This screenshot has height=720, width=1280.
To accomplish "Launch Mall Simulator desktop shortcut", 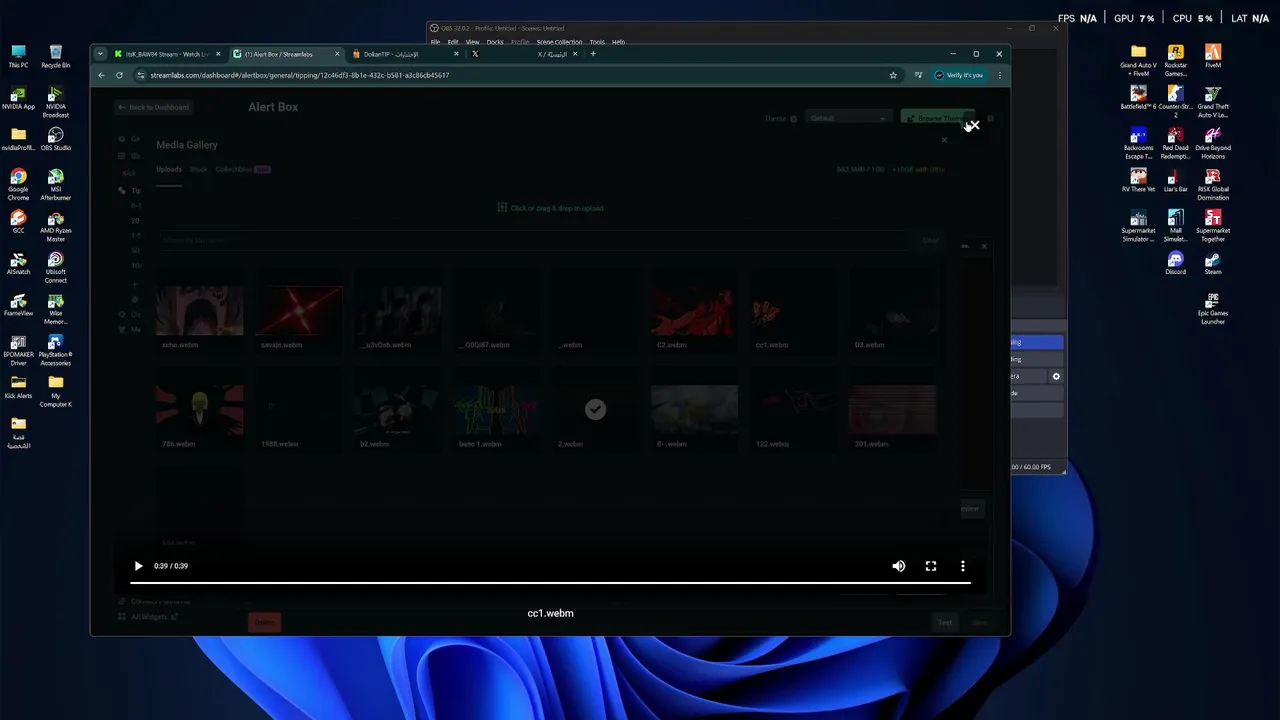I will click(x=1176, y=226).
